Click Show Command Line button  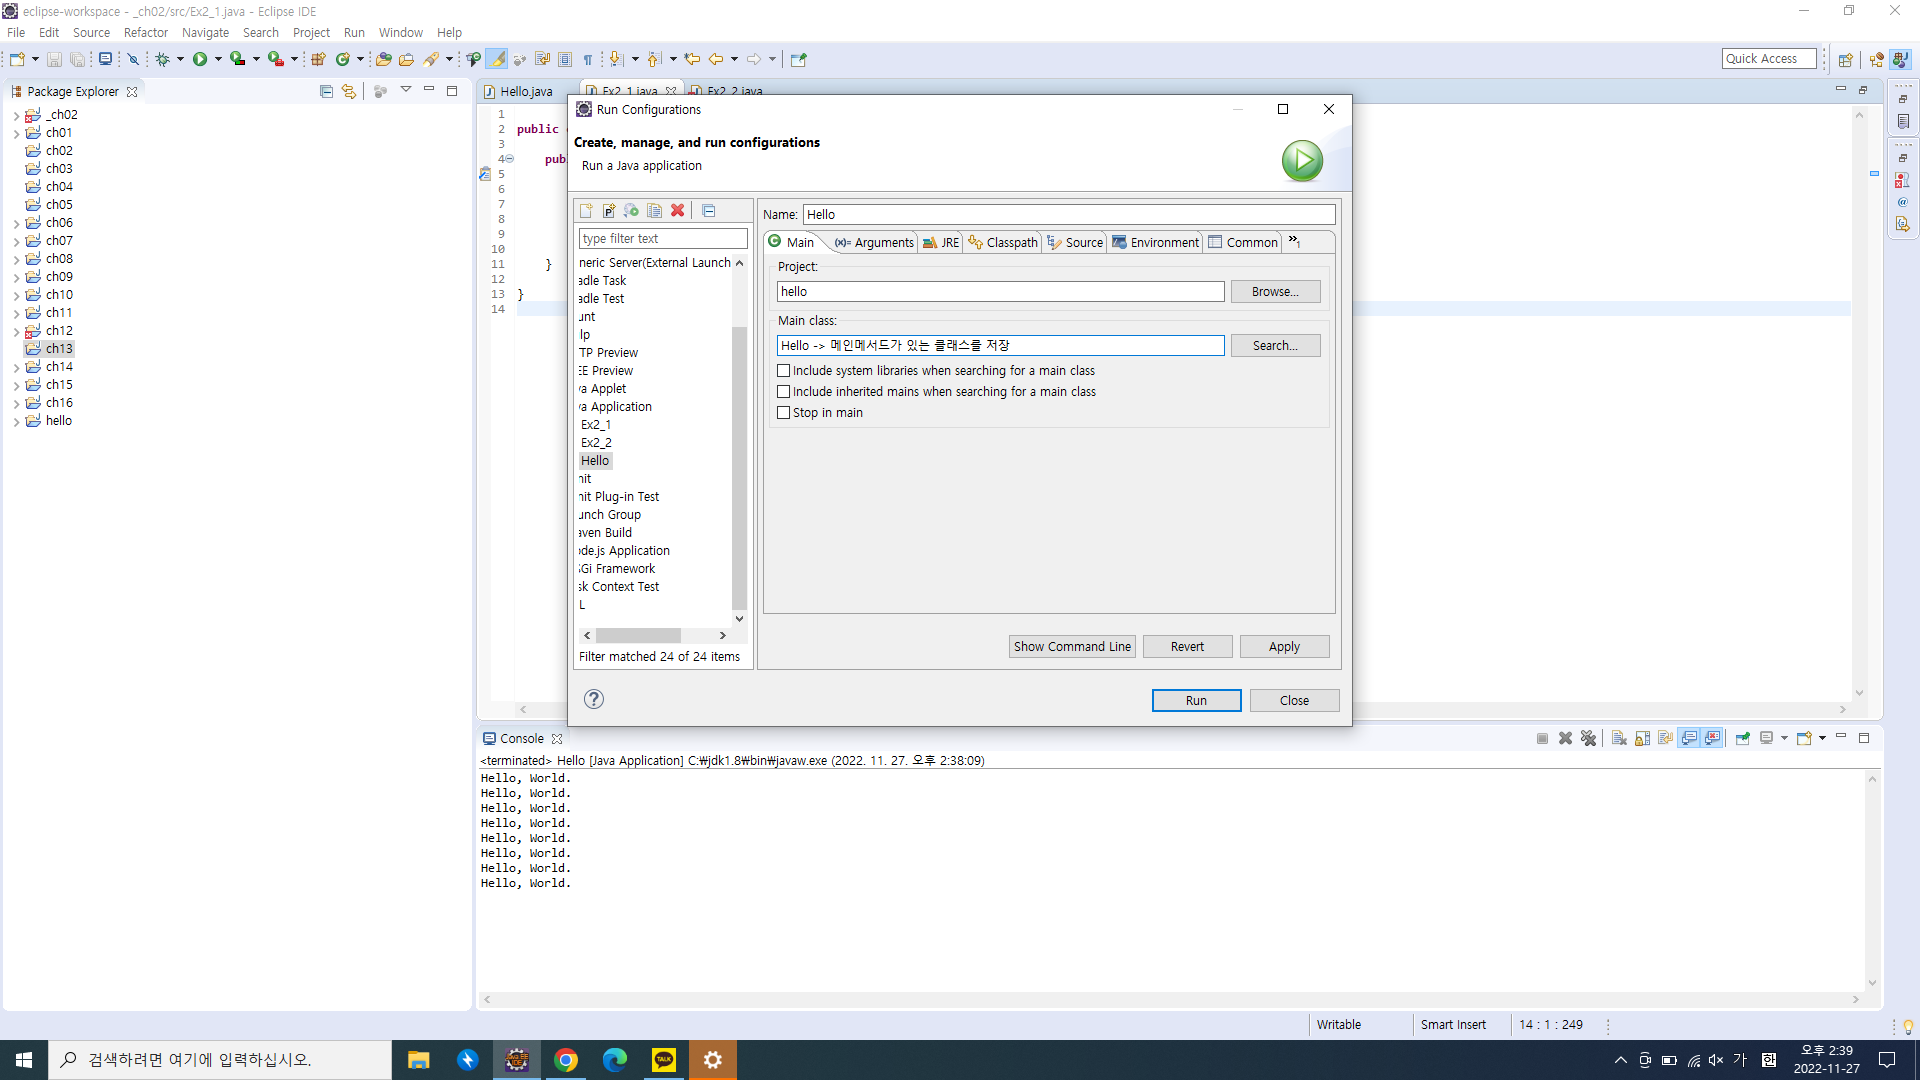click(1072, 647)
